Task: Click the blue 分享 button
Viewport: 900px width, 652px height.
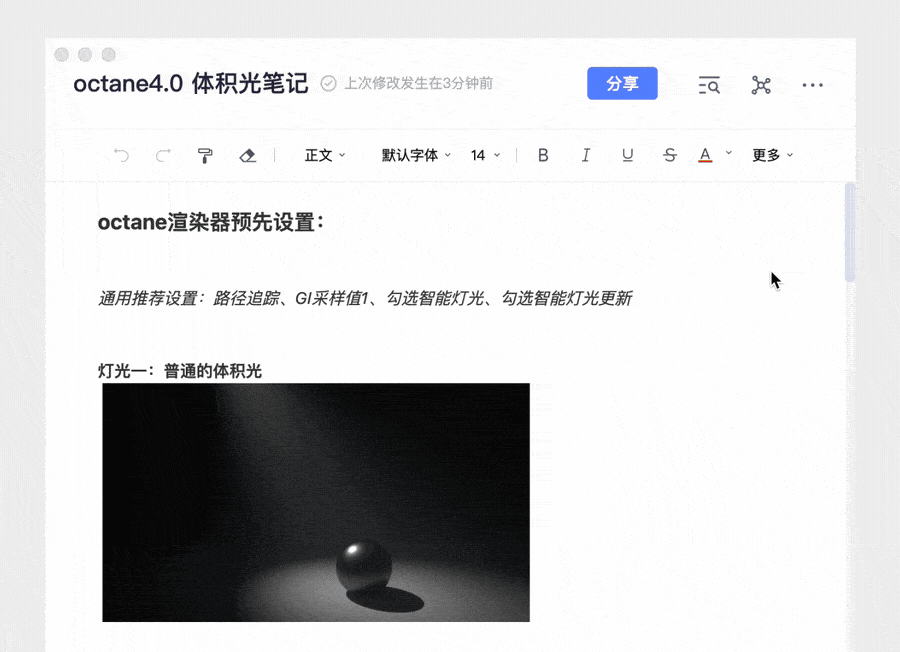Action: click(622, 84)
